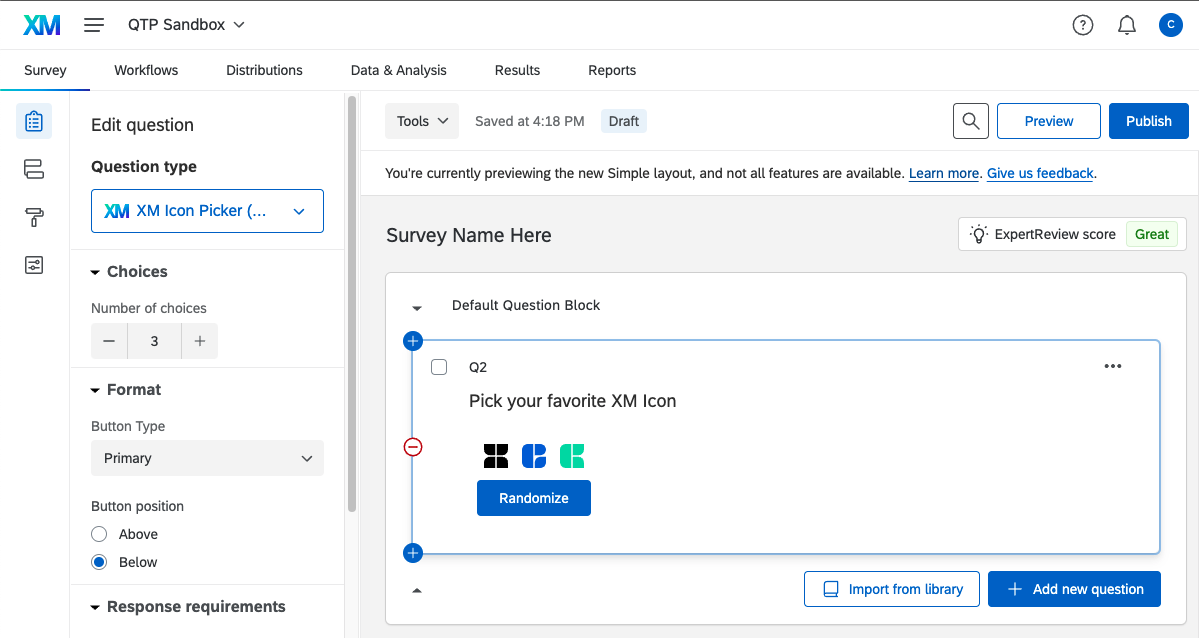Switch to the Workflows tab
The width and height of the screenshot is (1199, 638).
pyautogui.click(x=146, y=70)
